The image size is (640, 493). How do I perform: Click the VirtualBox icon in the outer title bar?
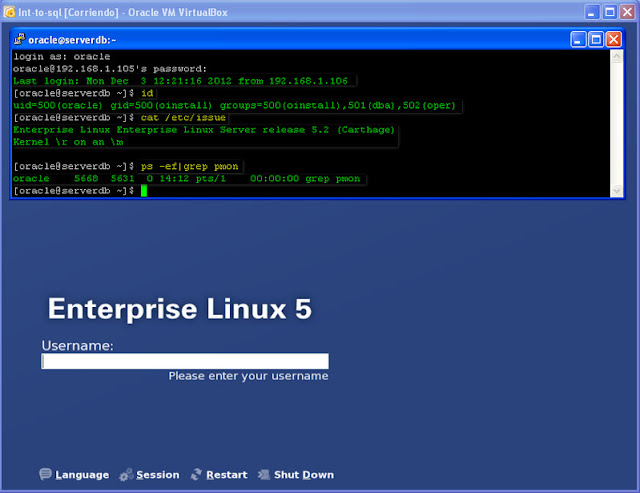(x=9, y=12)
